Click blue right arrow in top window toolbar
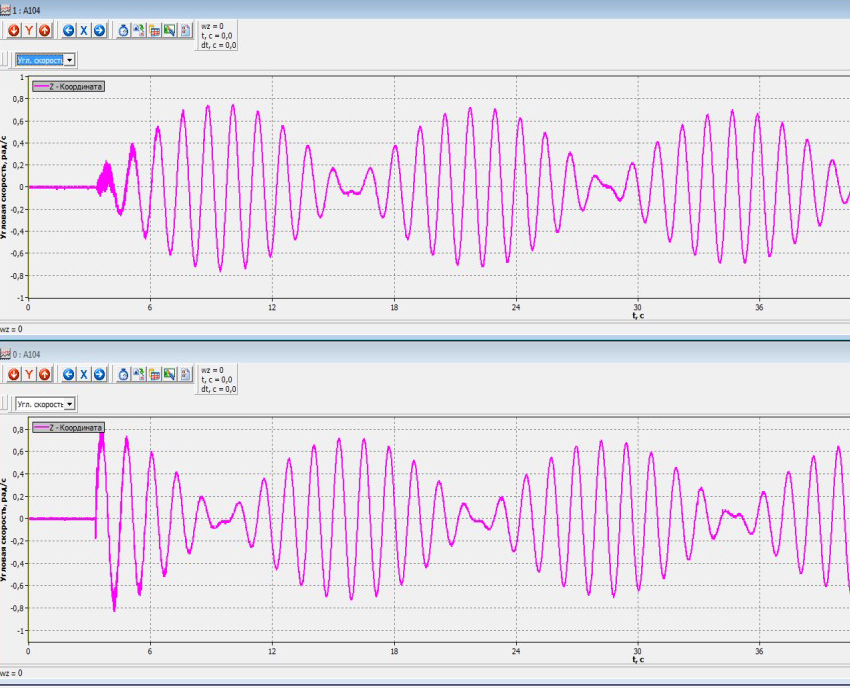The height and width of the screenshot is (688, 850). click(99, 30)
